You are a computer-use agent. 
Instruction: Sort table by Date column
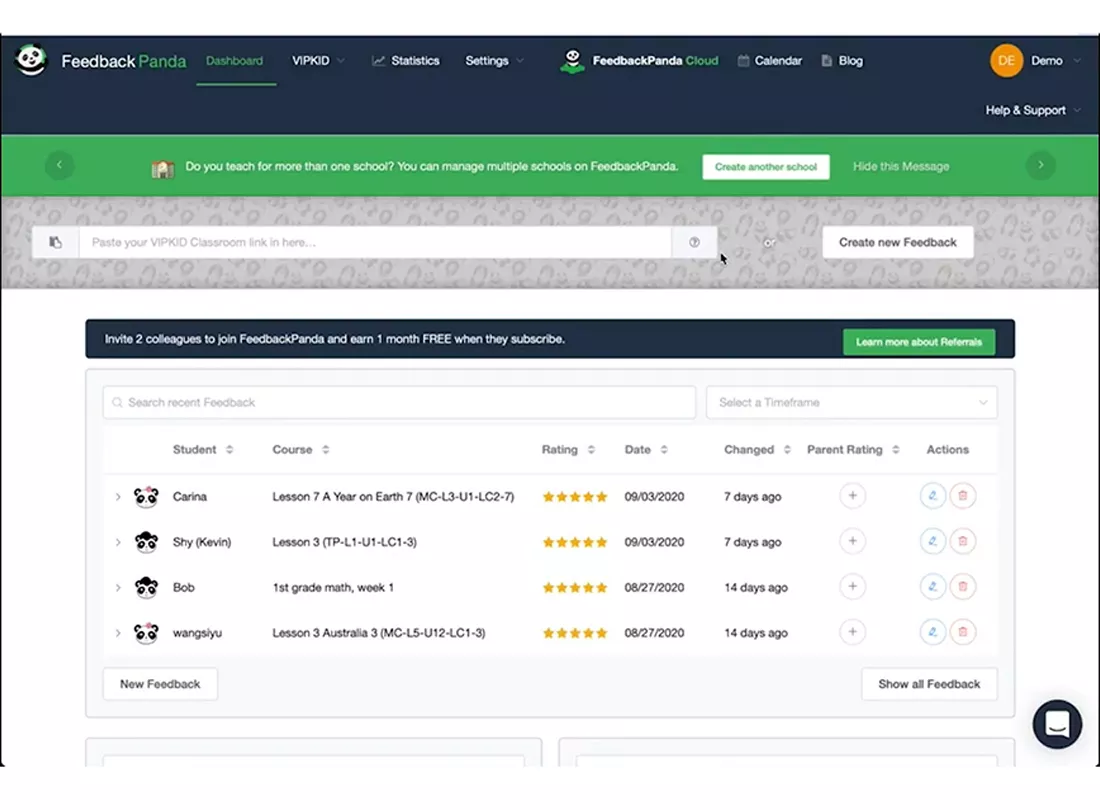[646, 450]
